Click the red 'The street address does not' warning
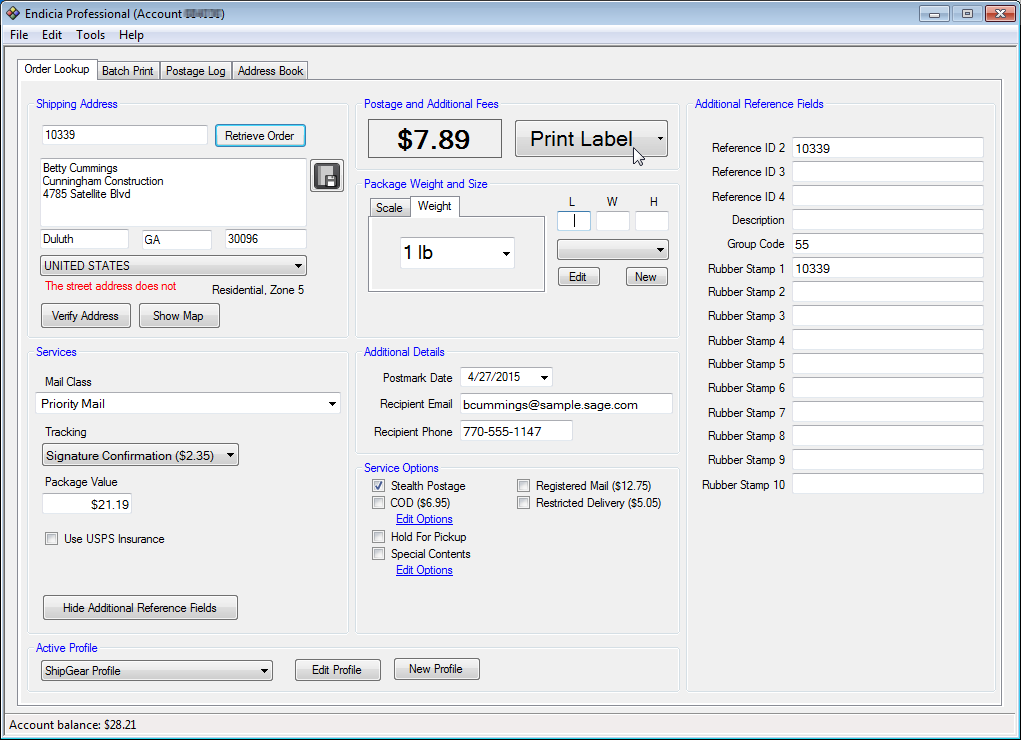 pyautogui.click(x=111, y=286)
